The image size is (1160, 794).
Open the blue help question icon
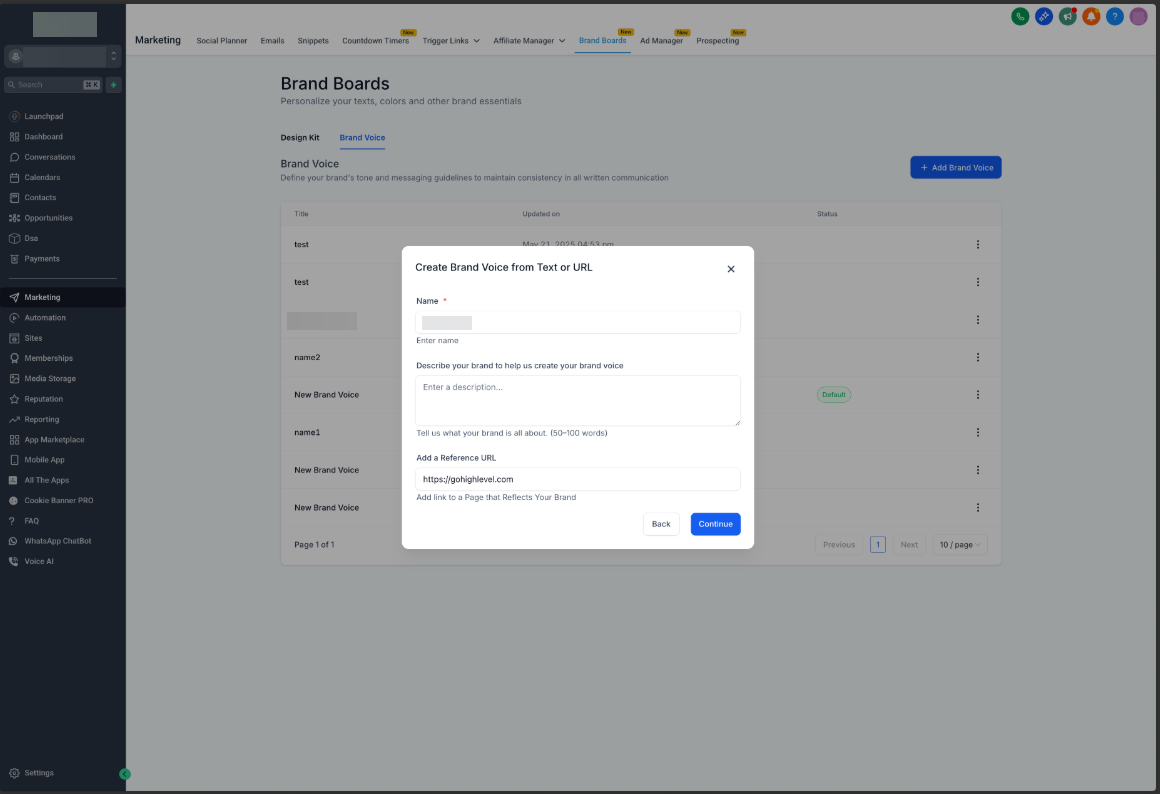pyautogui.click(x=1115, y=16)
